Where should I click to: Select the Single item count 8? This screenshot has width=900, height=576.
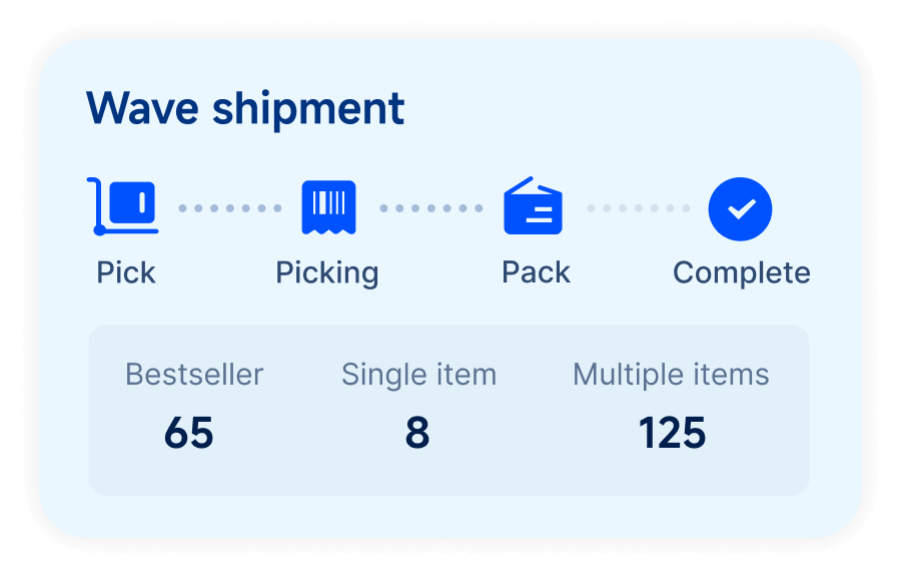pyautogui.click(x=417, y=433)
